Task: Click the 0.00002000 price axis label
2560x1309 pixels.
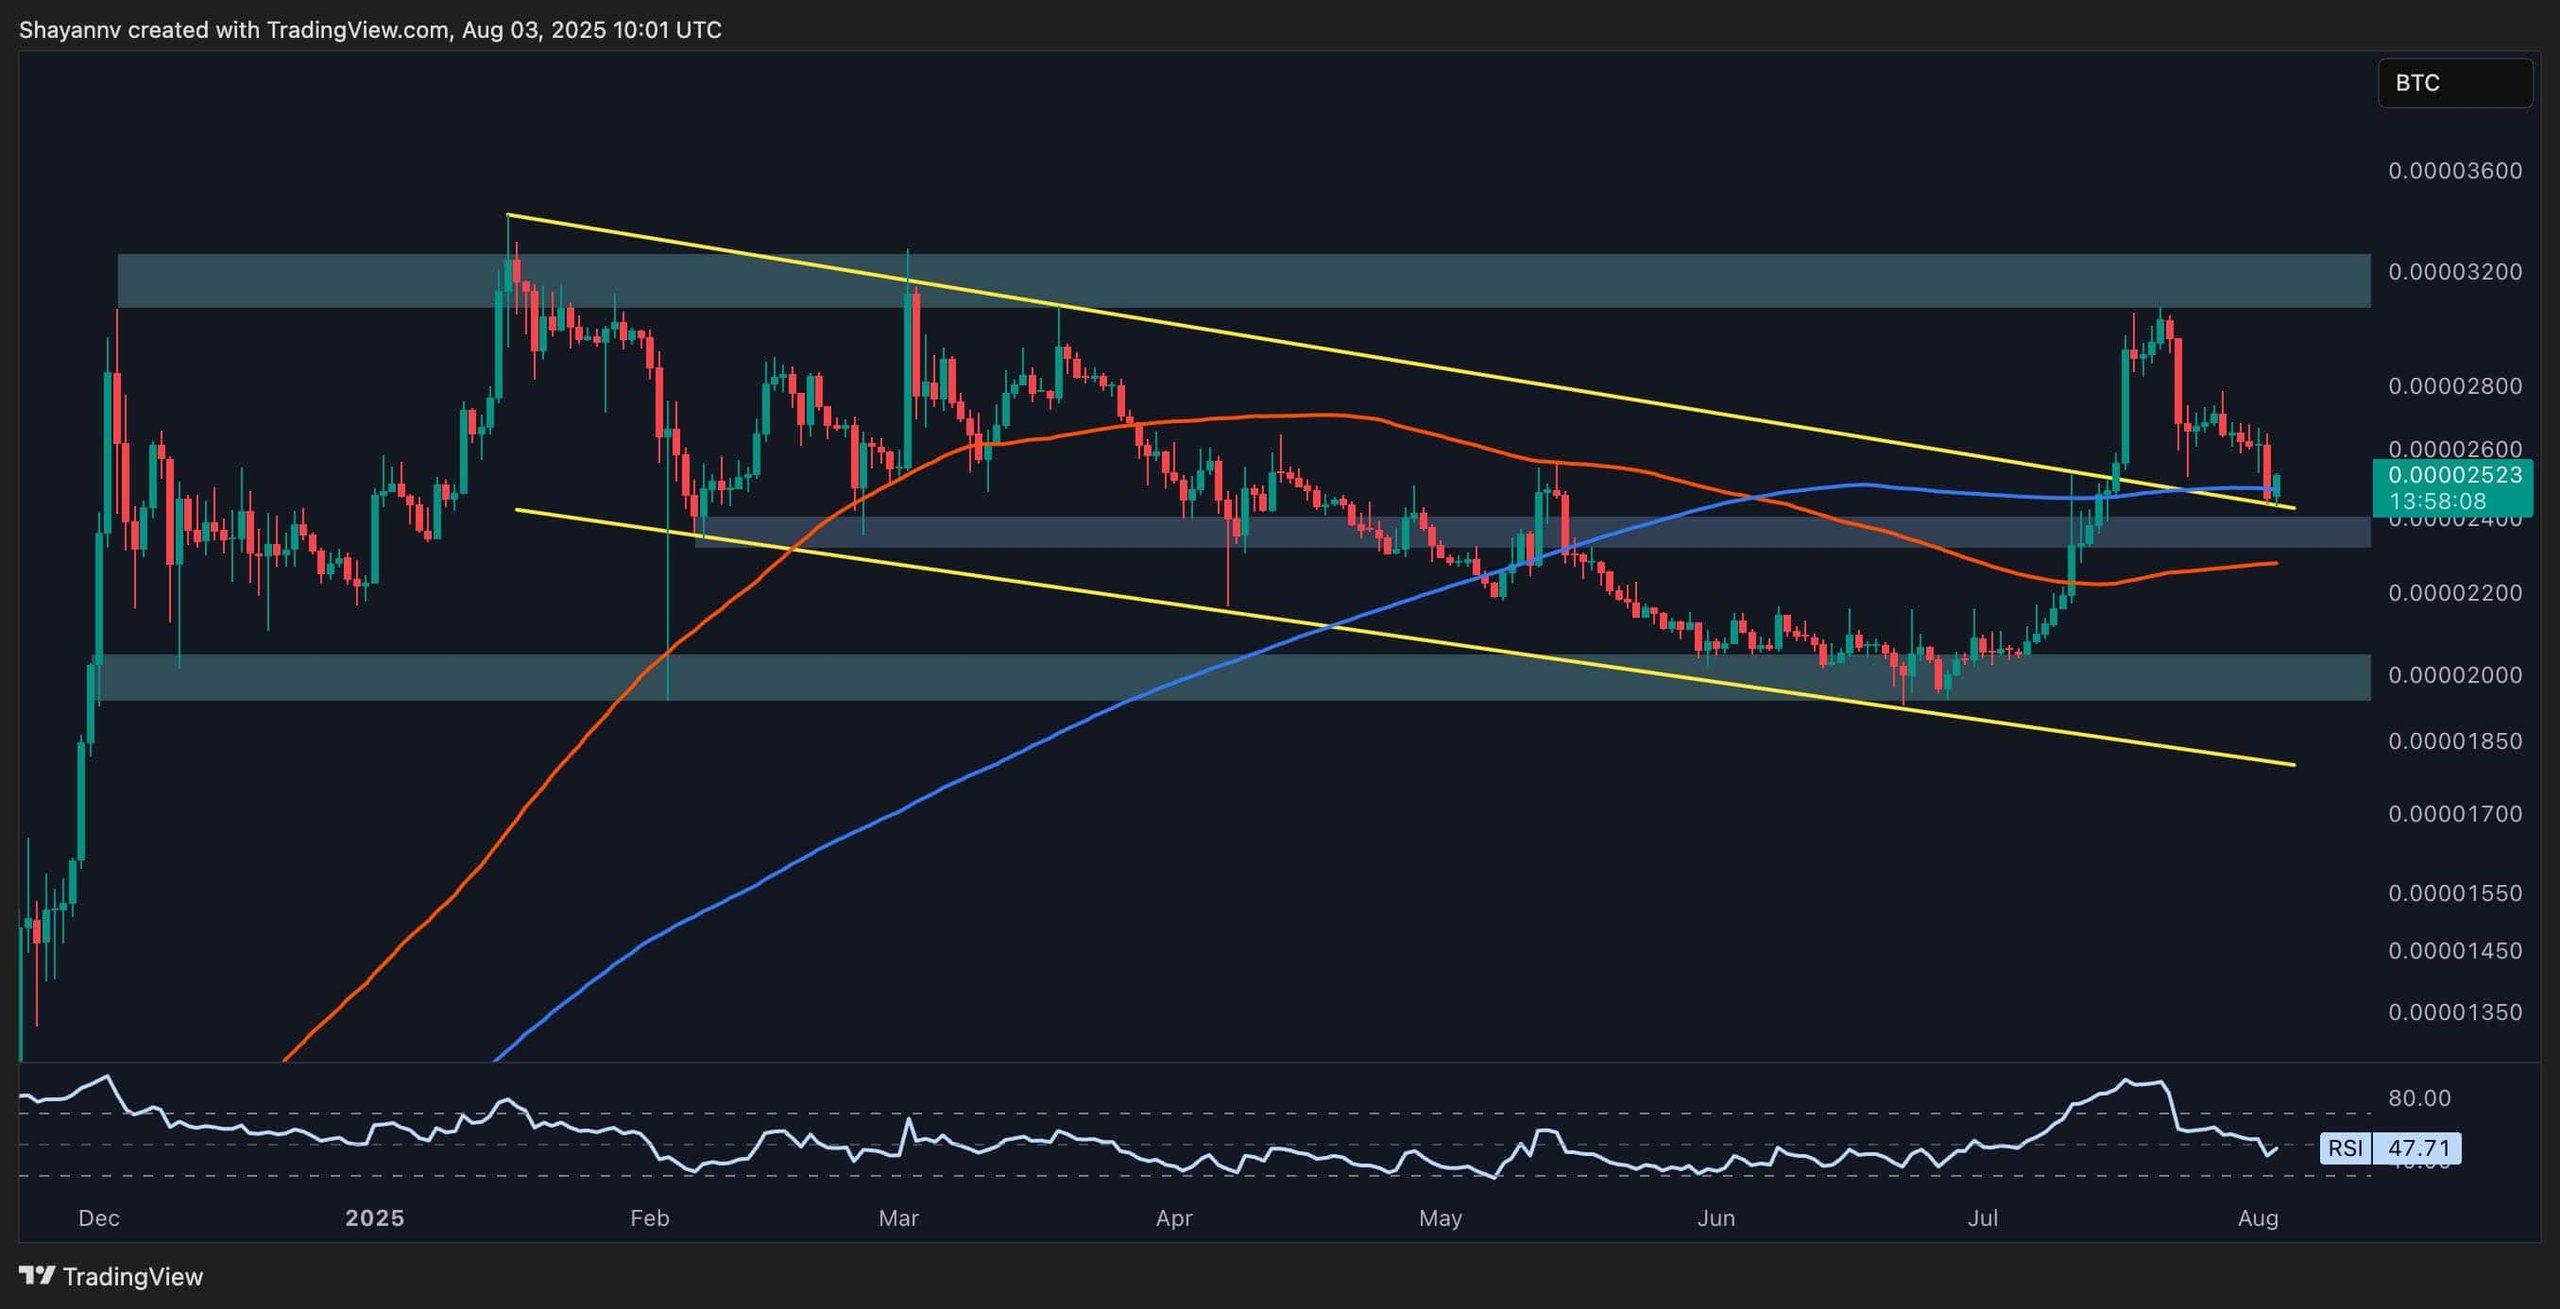Action: click(x=2455, y=675)
